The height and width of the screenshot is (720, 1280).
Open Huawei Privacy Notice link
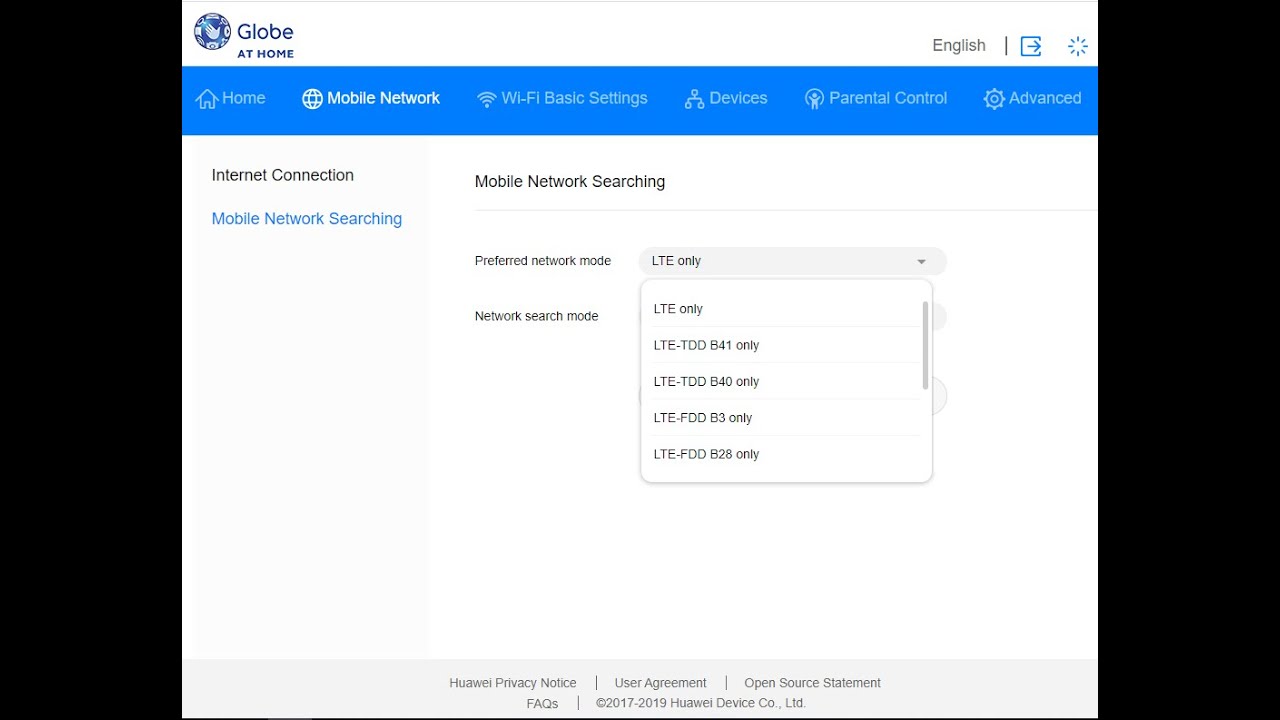coord(513,683)
